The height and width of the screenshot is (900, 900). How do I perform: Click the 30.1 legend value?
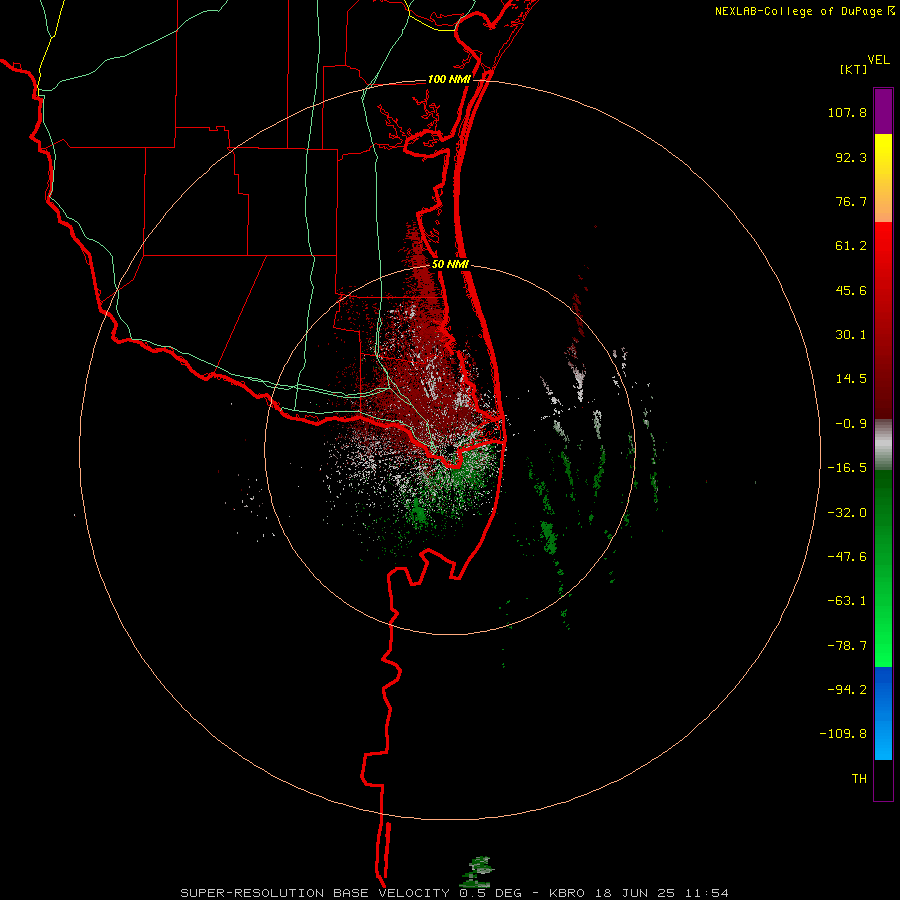(x=851, y=335)
